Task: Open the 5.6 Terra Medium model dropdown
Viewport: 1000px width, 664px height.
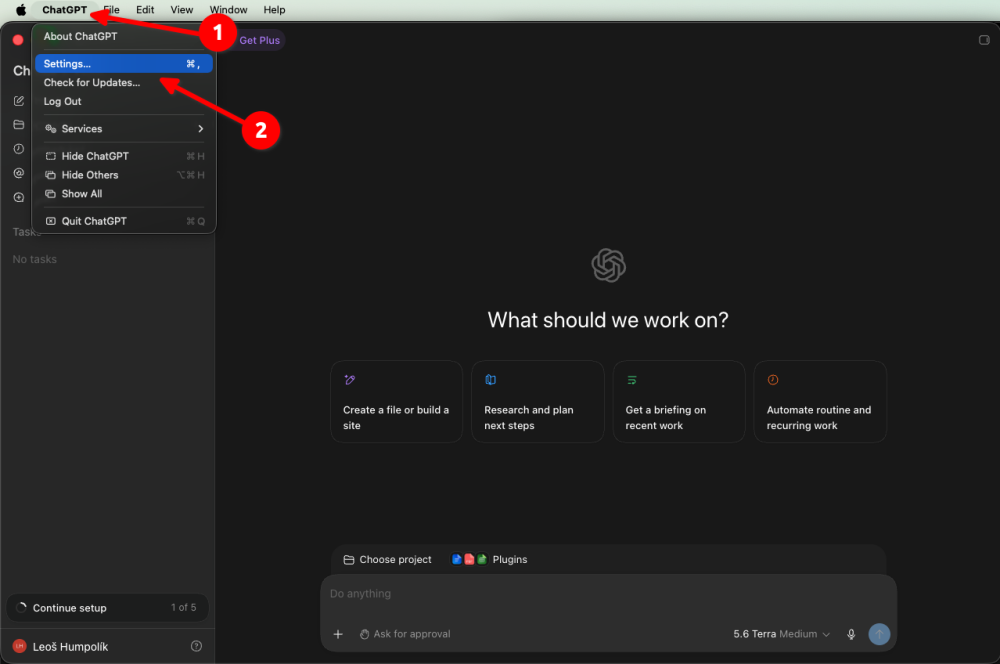Action: pos(781,634)
